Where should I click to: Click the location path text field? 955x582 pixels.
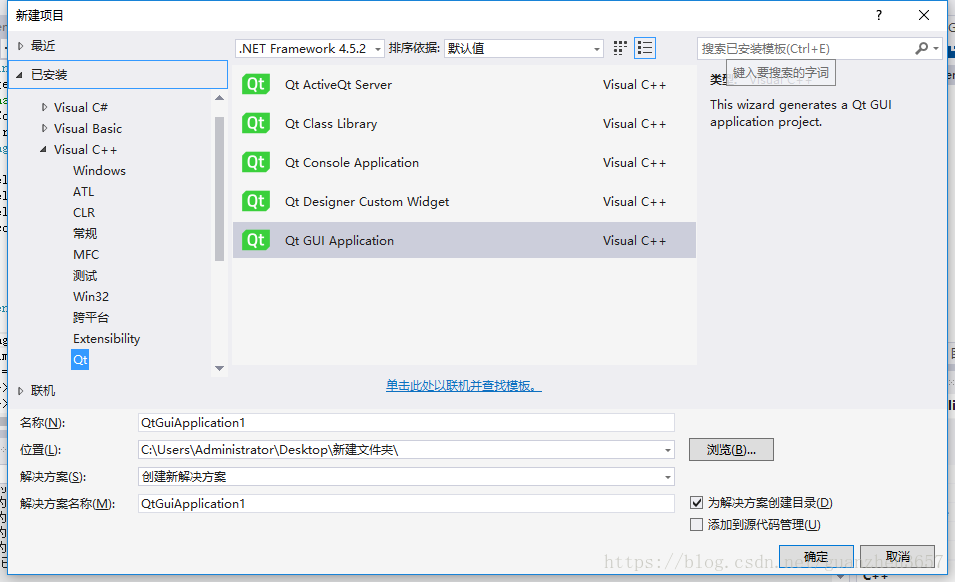400,450
